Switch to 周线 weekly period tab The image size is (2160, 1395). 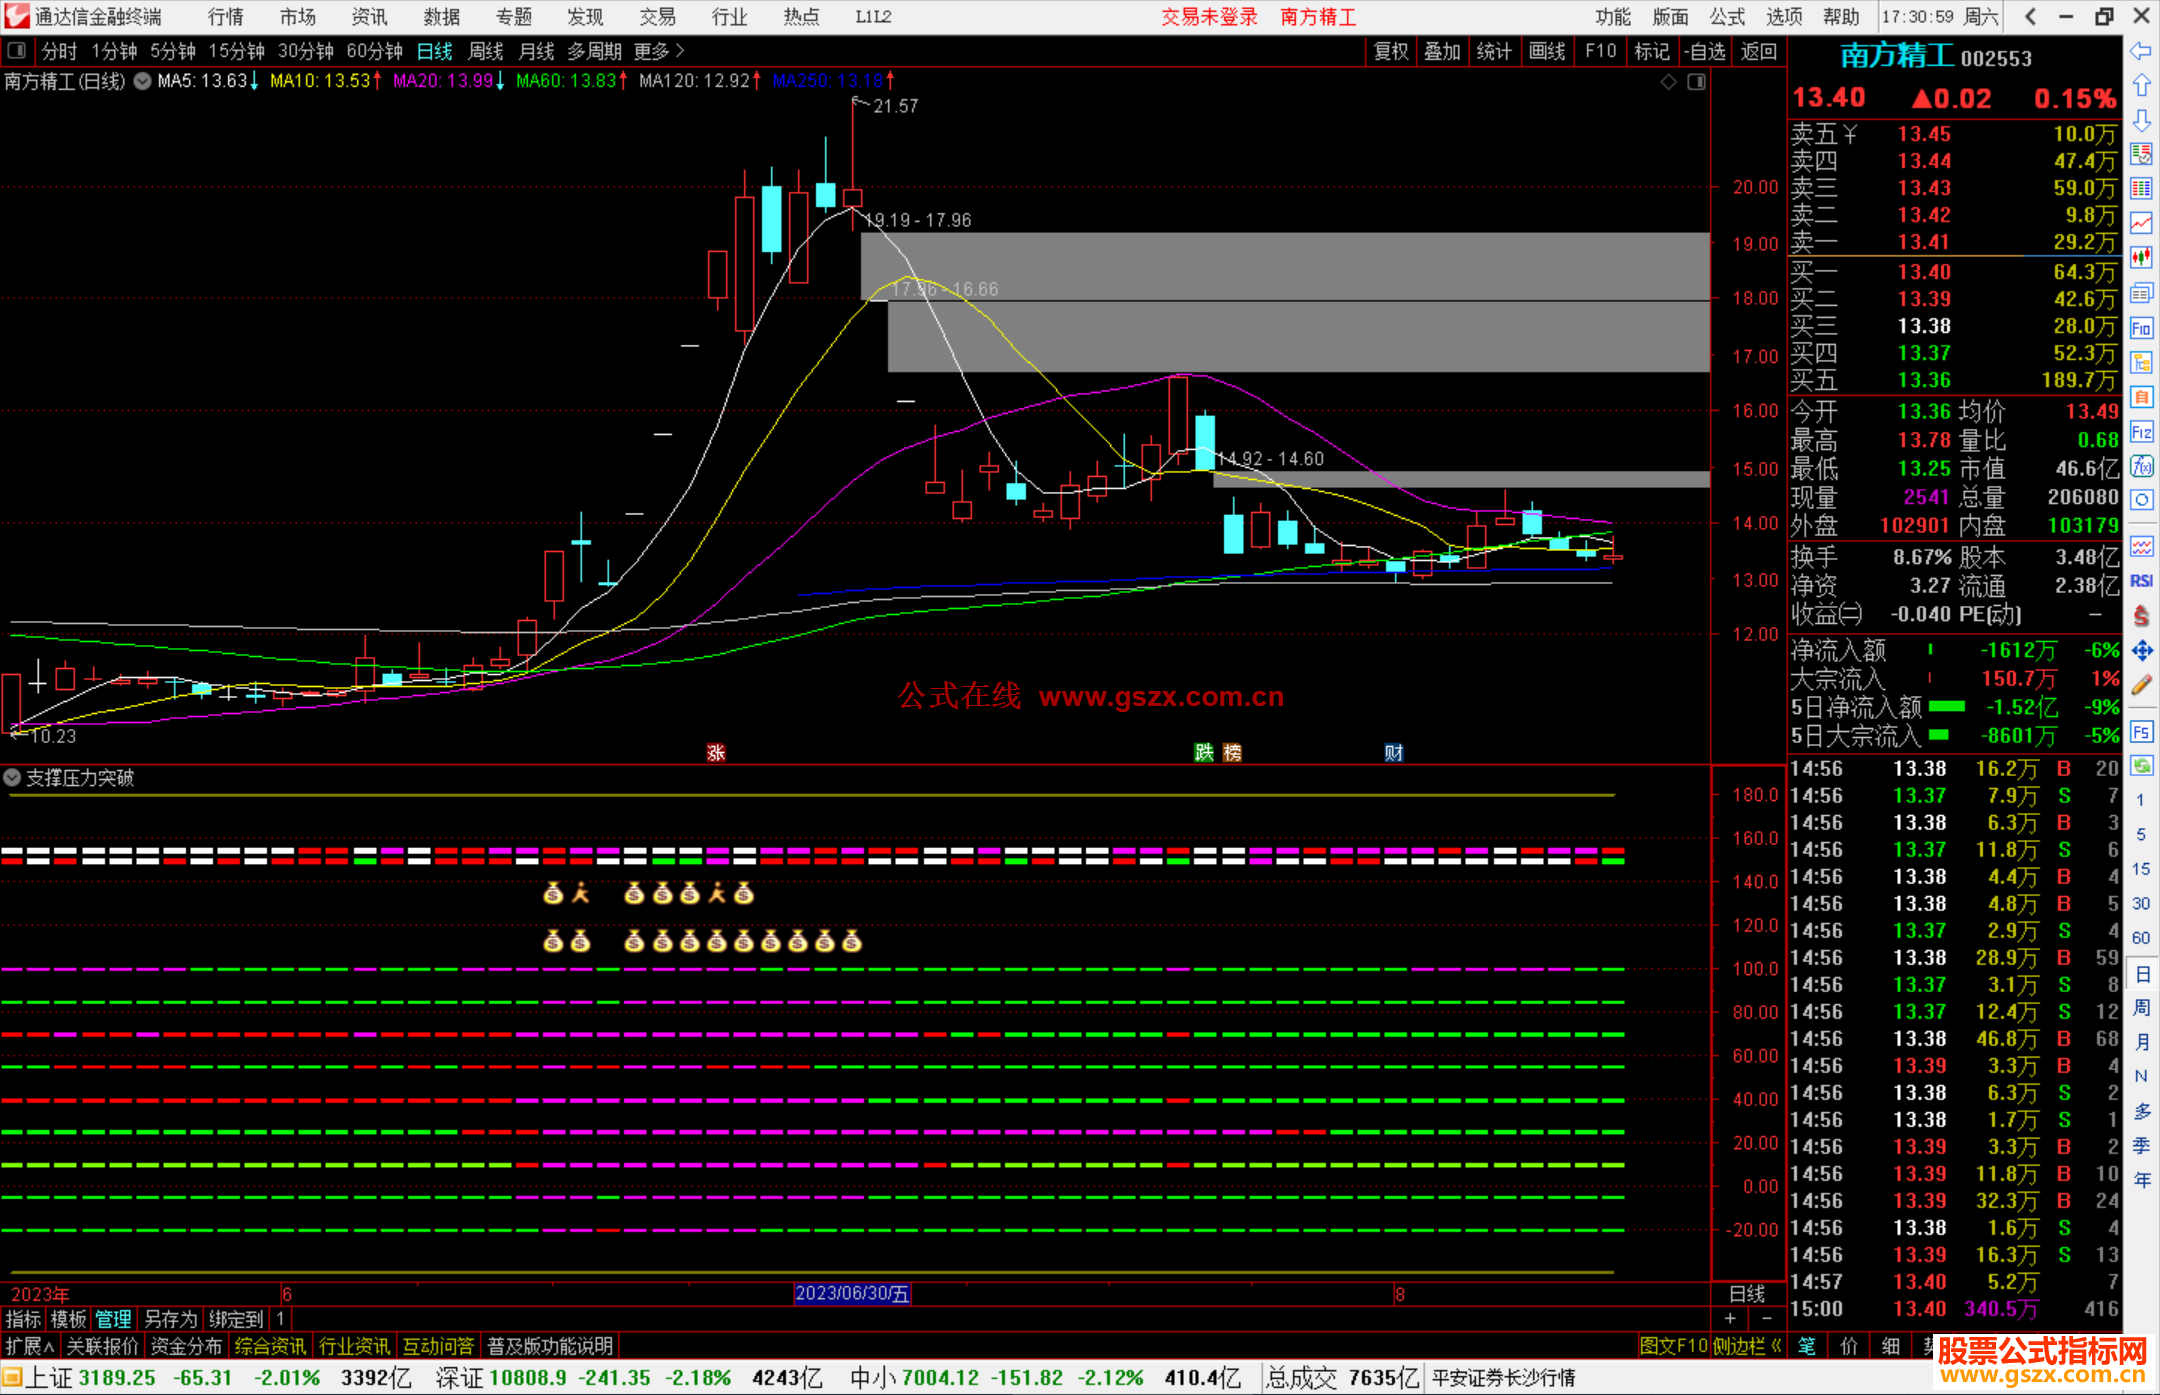486,51
